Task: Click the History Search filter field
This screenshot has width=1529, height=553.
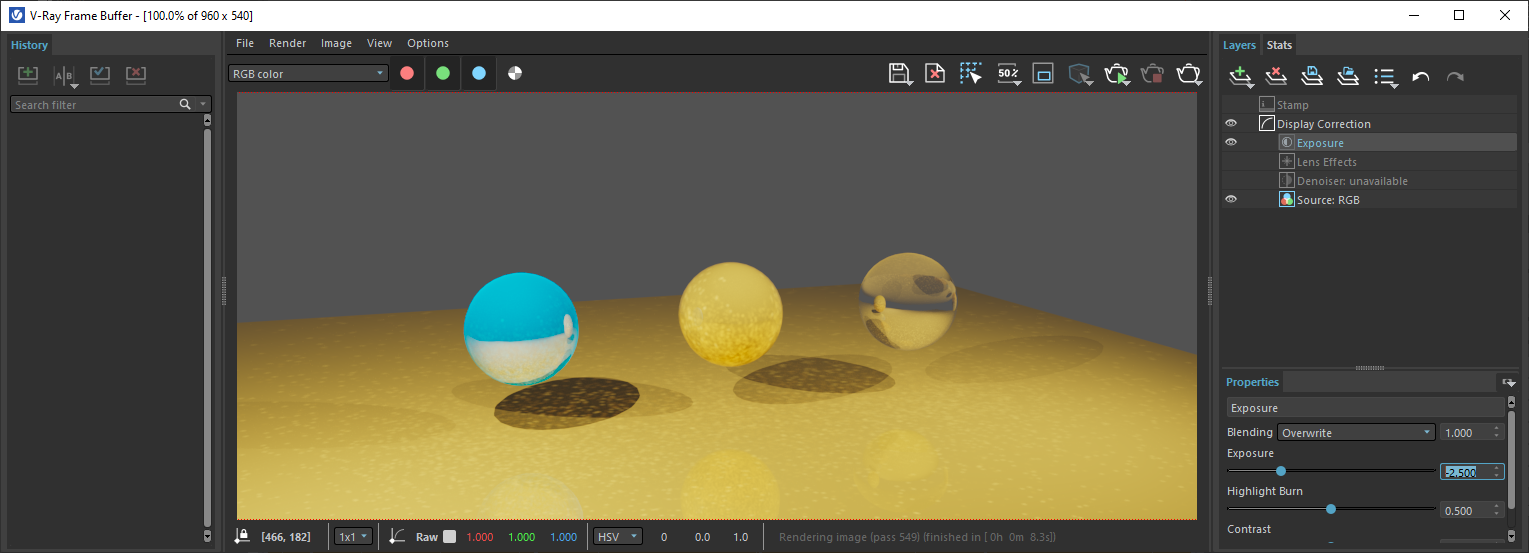Action: click(95, 105)
